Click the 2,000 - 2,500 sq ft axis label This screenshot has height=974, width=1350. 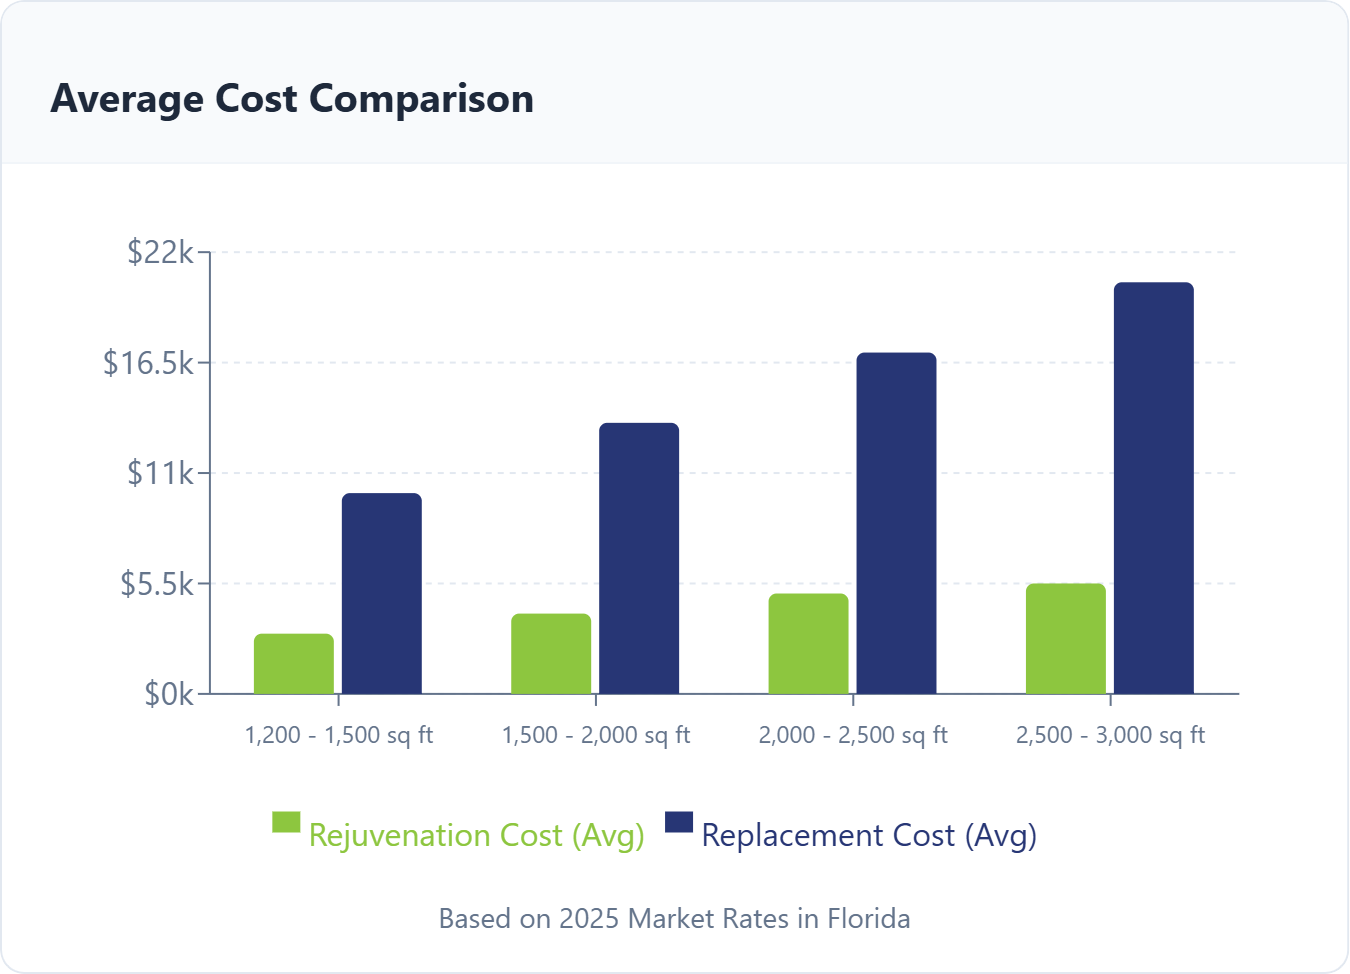(854, 735)
